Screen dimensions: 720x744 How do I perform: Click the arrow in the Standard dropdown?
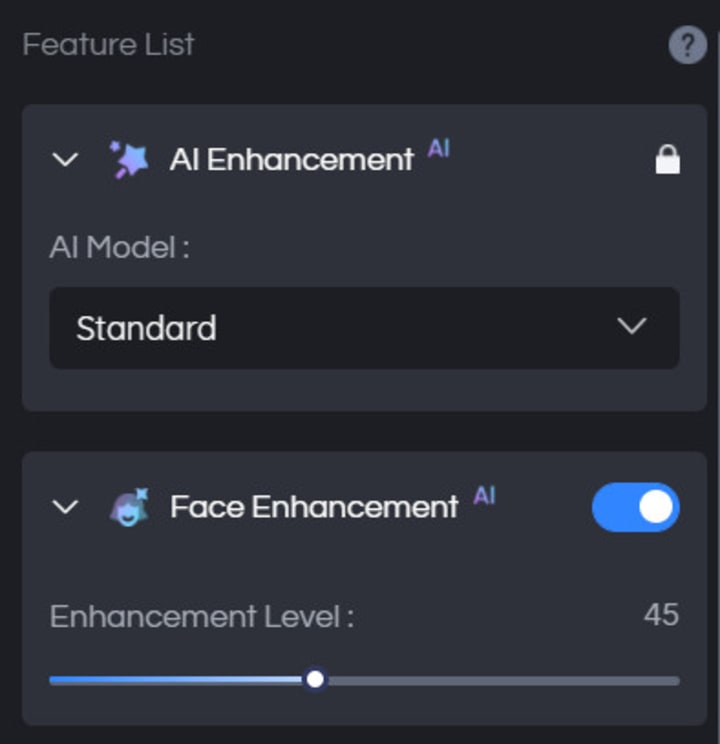point(632,326)
